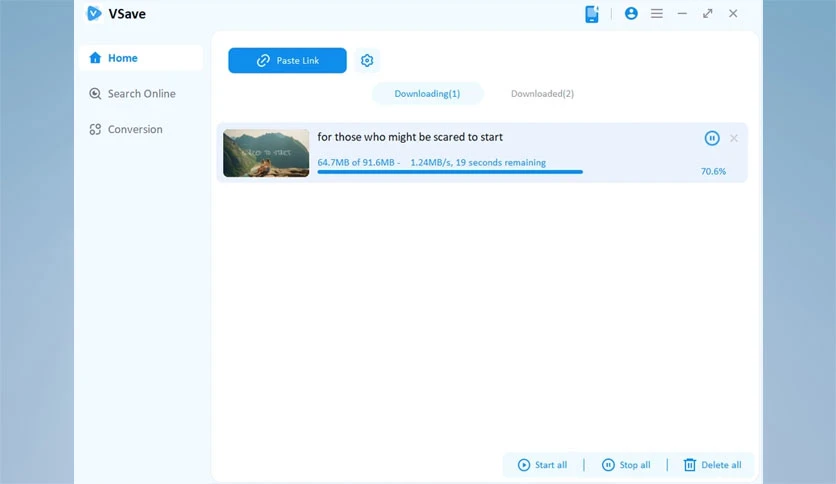The image size is (836, 484).
Task: Click the mountain video thumbnail
Action: point(266,153)
